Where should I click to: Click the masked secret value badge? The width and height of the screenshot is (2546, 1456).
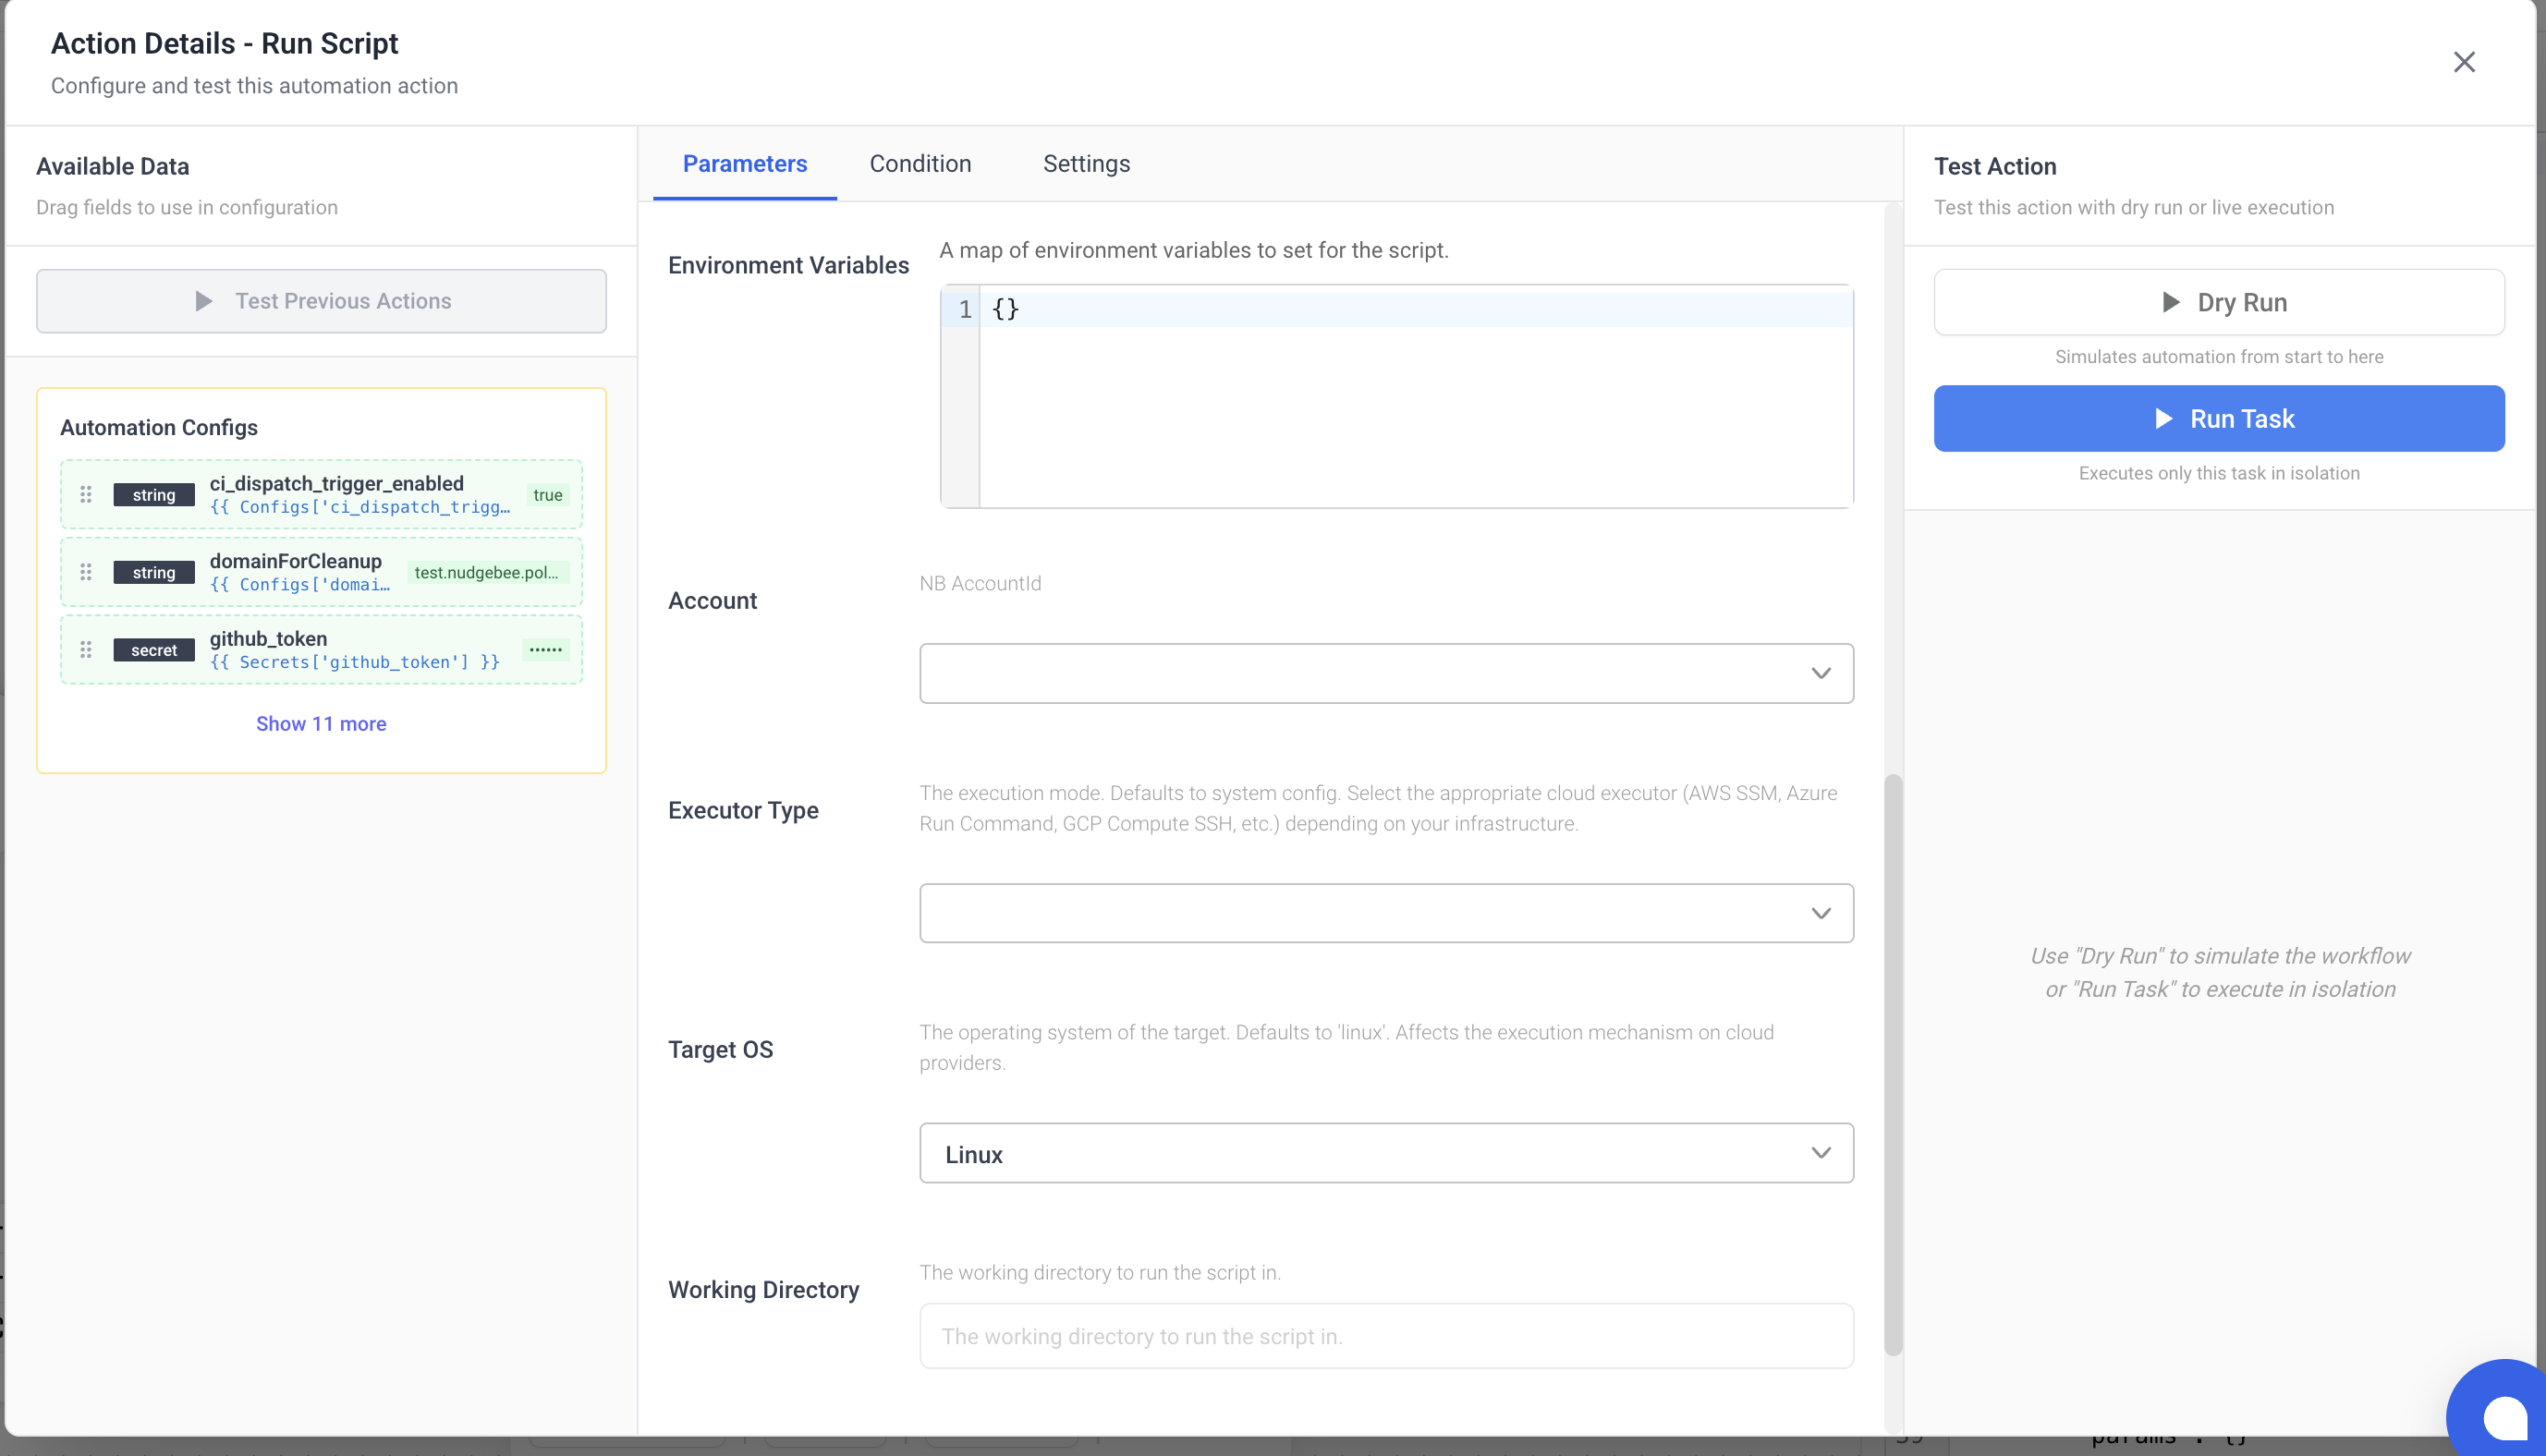[545, 650]
